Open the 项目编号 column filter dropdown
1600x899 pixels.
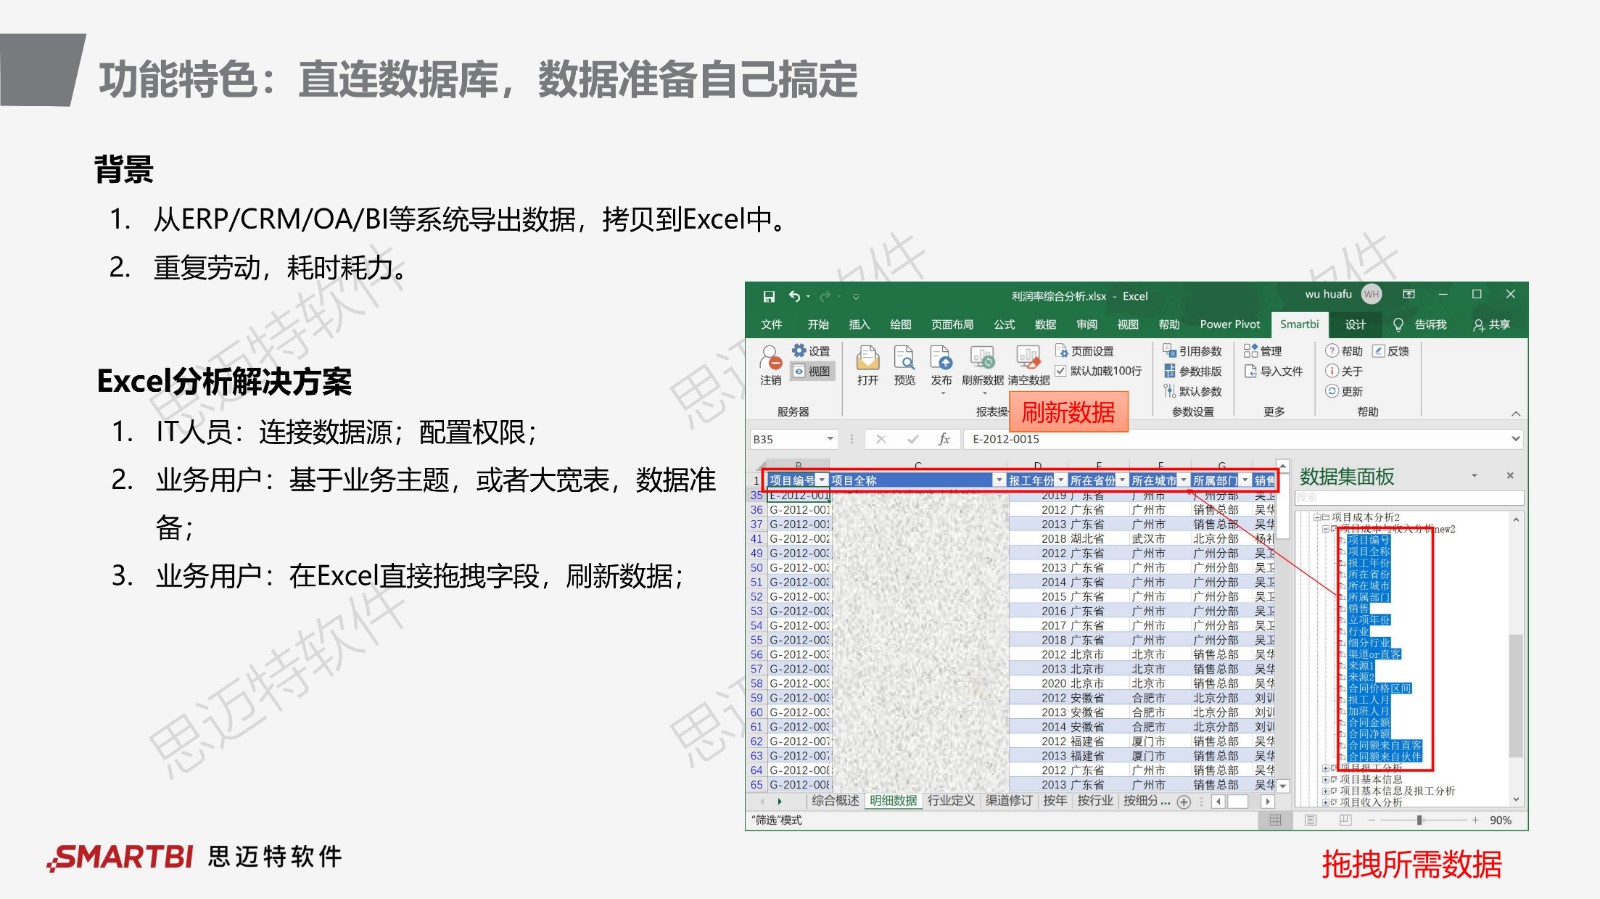[x=822, y=481]
